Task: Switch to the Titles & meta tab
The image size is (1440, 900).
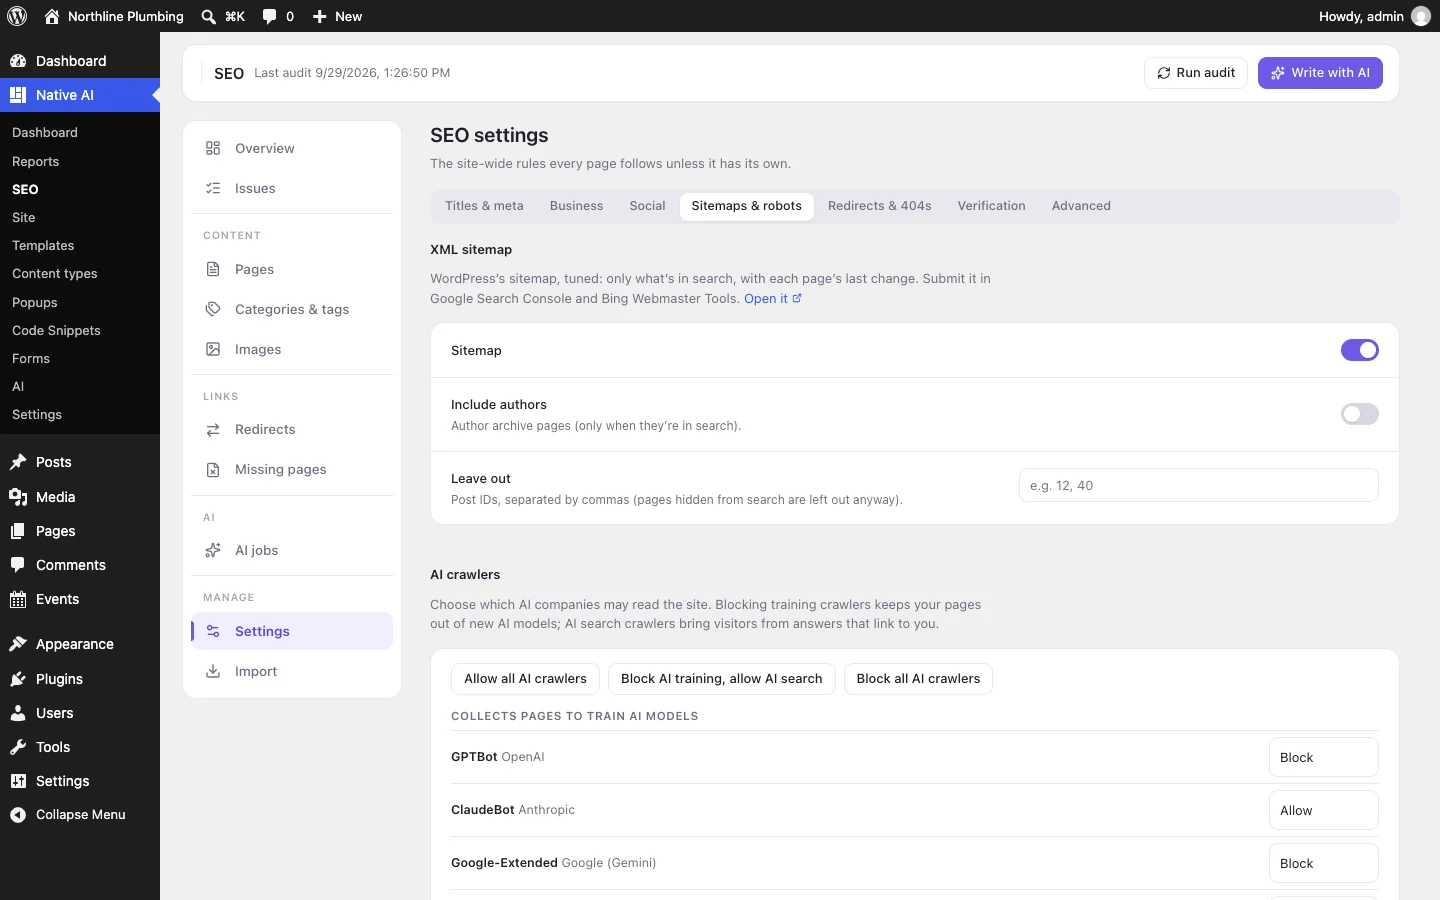Action: 484,206
